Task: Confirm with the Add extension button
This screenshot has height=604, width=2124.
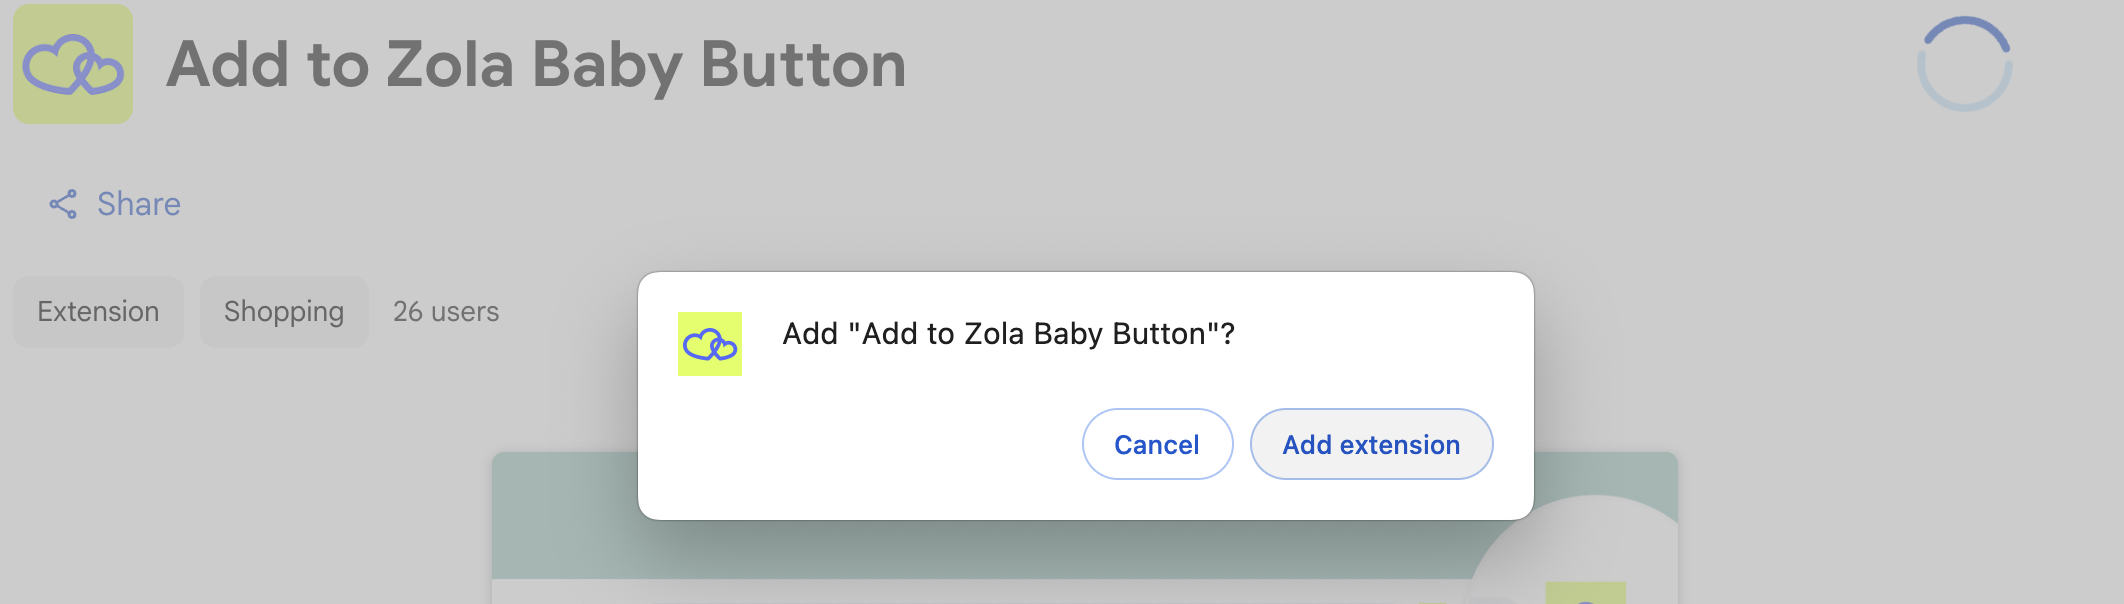Action: tap(1371, 444)
